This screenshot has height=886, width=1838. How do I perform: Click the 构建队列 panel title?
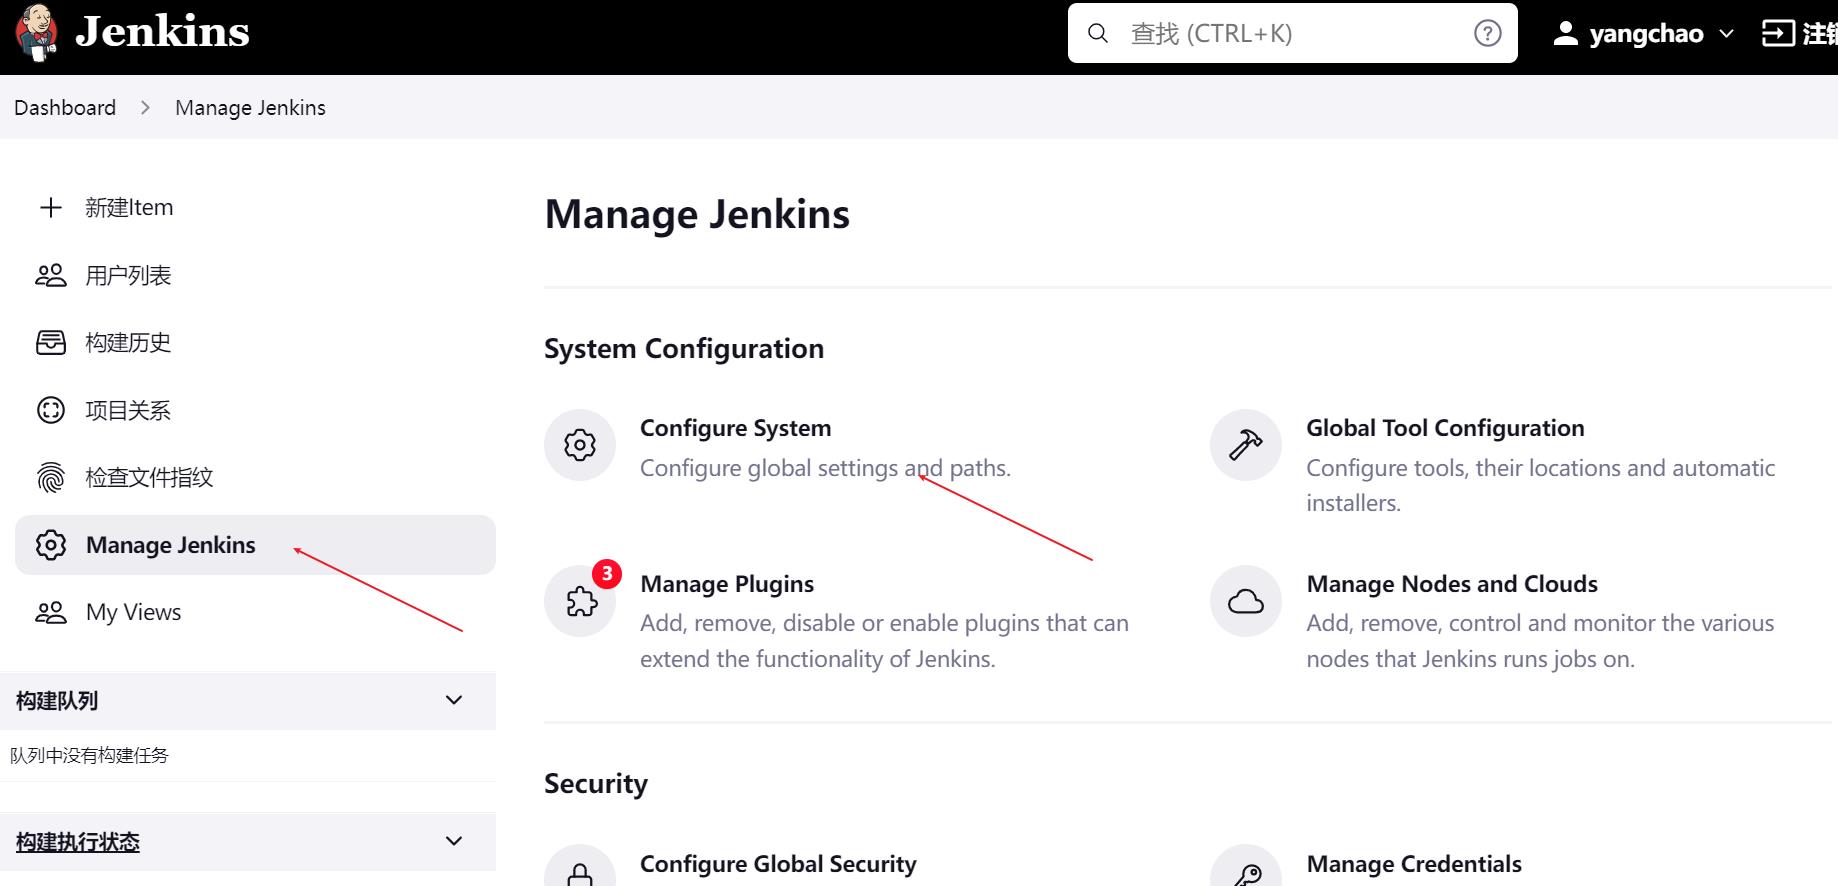click(x=57, y=701)
